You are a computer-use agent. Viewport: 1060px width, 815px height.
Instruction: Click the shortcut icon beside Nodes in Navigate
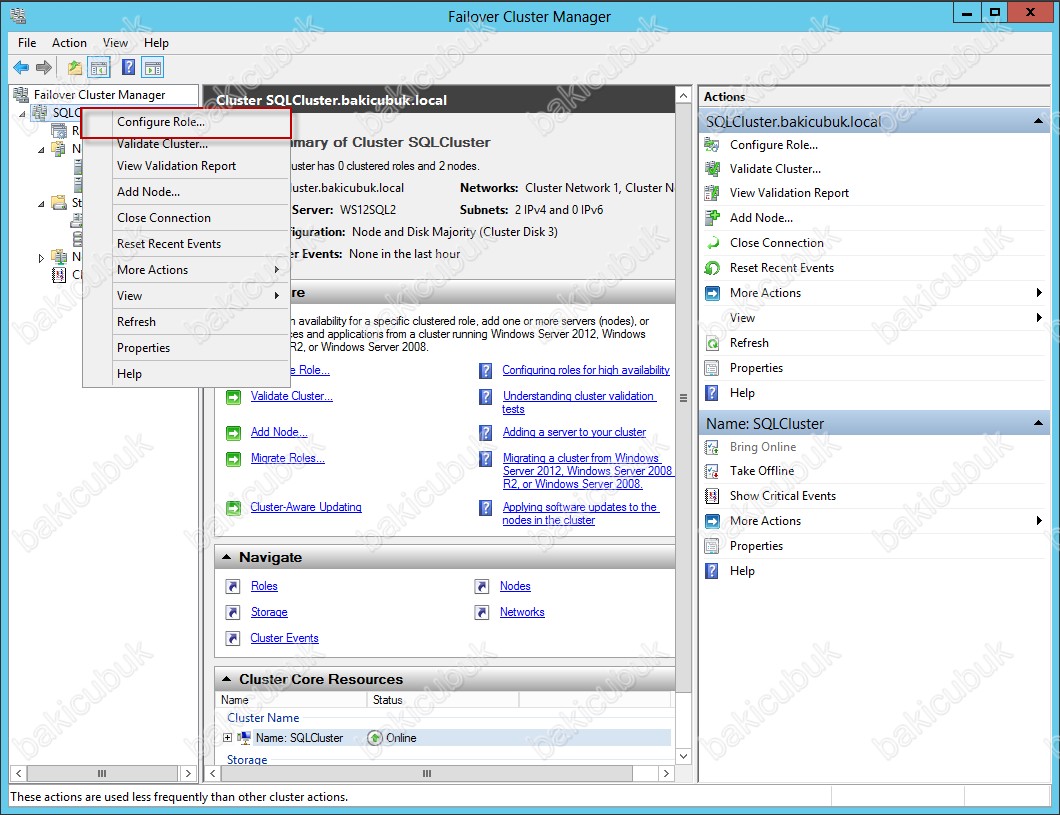click(481, 587)
